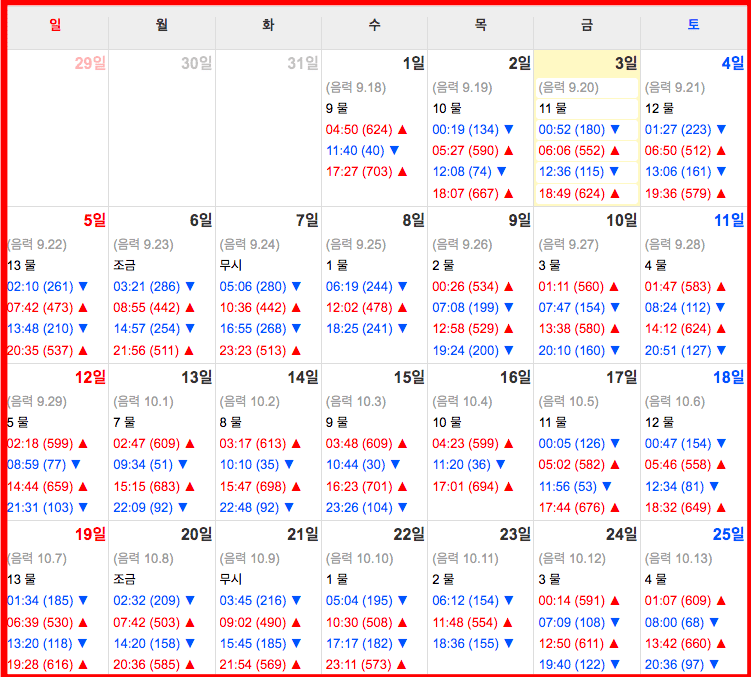Click the 수 (Wednesday) column header
751x677 pixels.
coord(375,24)
